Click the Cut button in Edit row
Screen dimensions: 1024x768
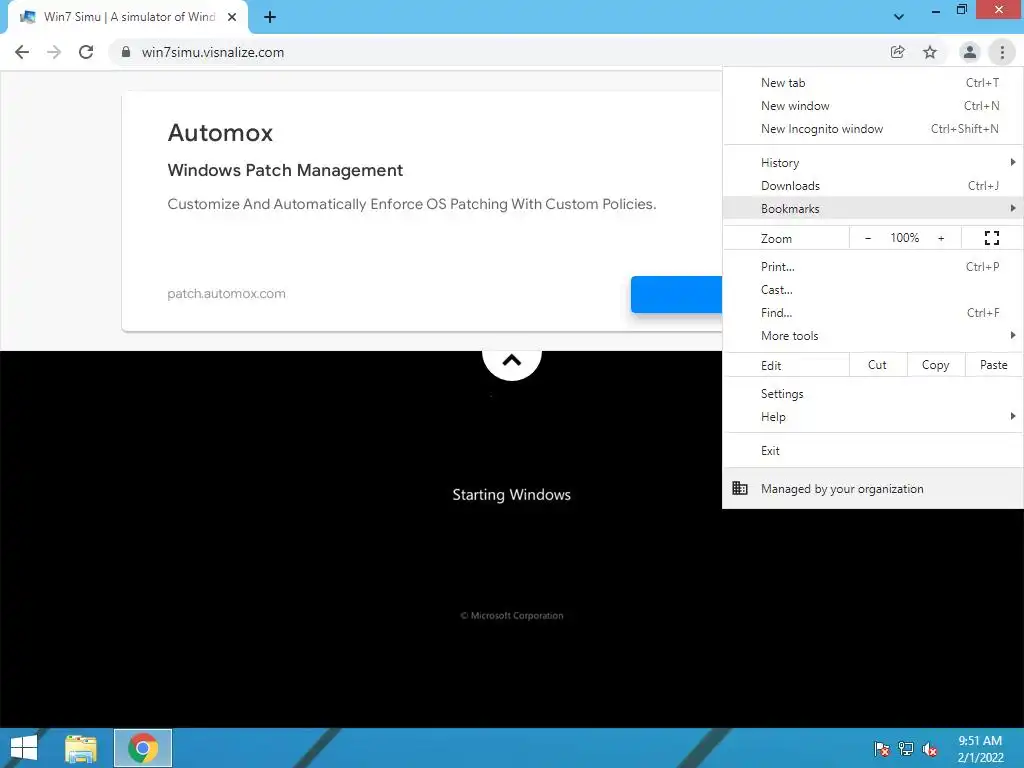pyautogui.click(x=878, y=365)
